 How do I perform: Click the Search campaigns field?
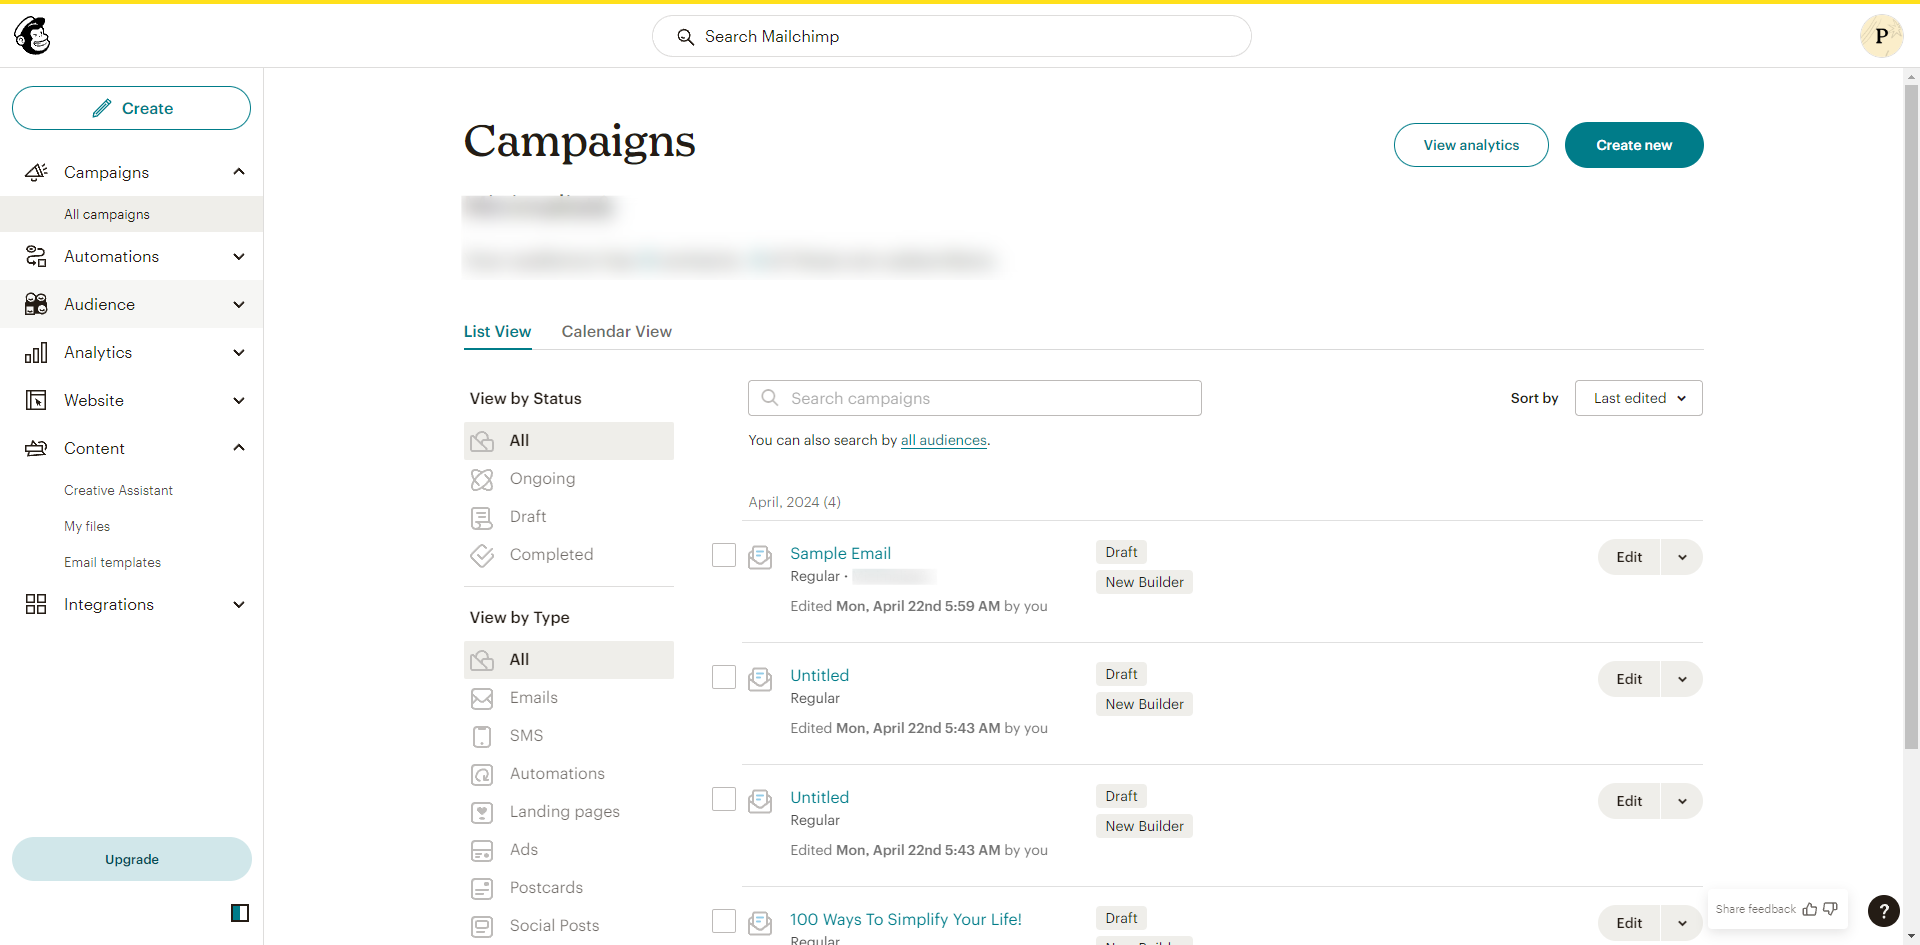(x=975, y=398)
